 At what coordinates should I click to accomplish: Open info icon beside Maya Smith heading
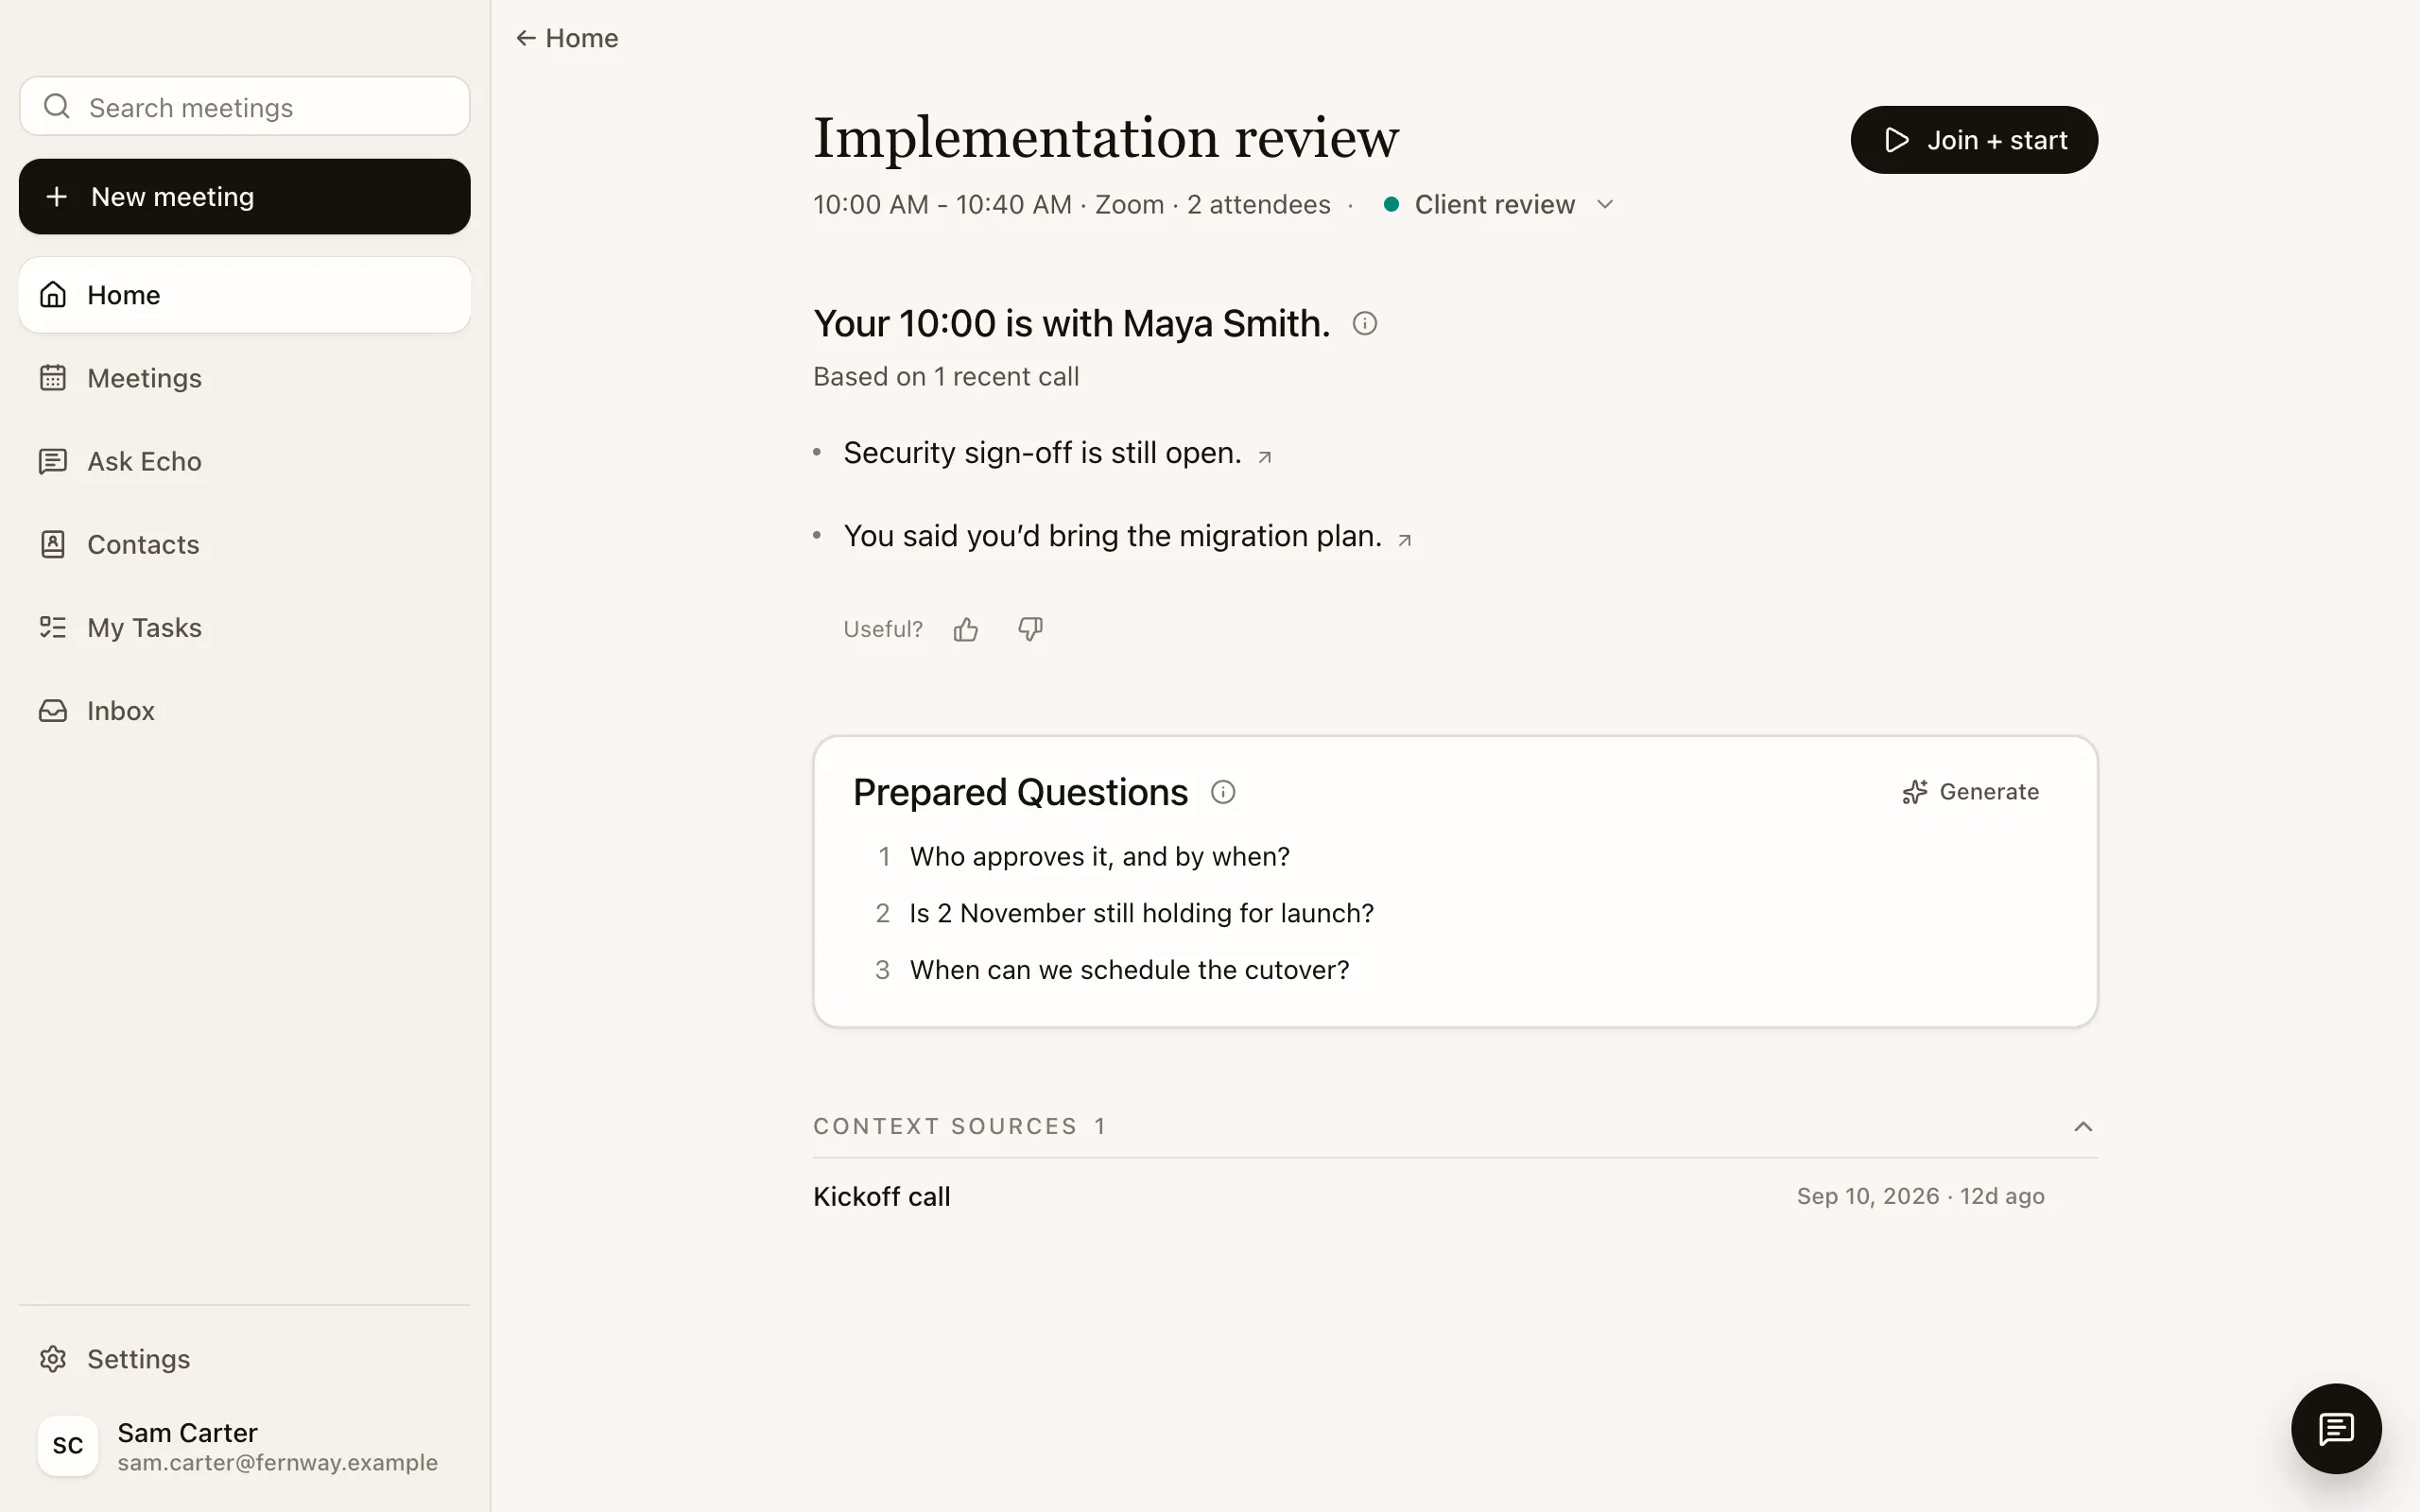click(1364, 323)
